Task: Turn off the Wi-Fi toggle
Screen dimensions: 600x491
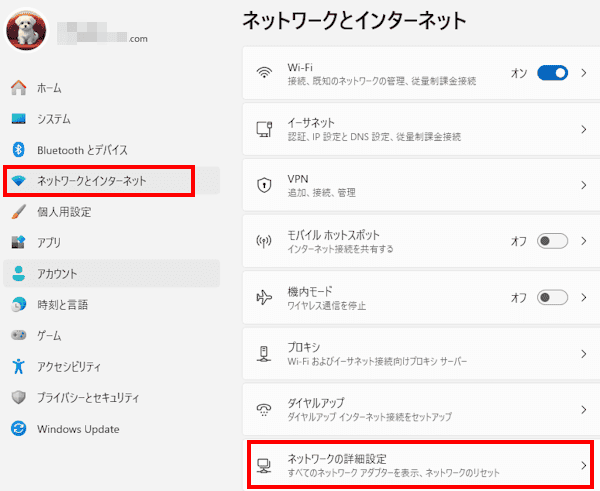Action: [x=552, y=73]
